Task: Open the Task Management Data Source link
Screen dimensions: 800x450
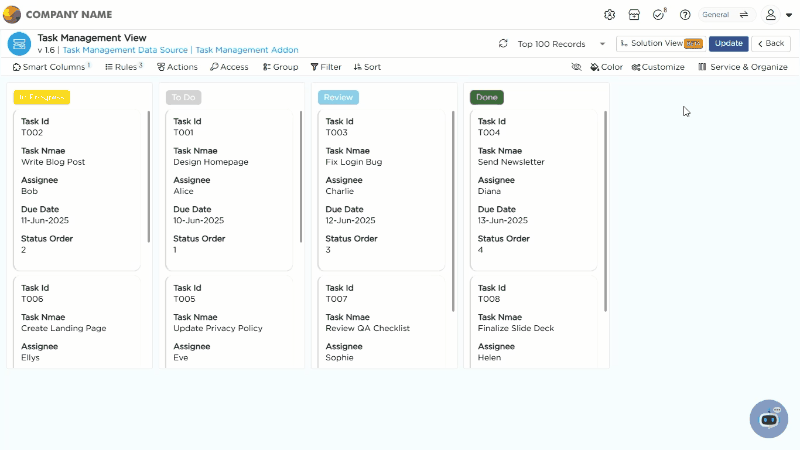Action: pos(125,49)
